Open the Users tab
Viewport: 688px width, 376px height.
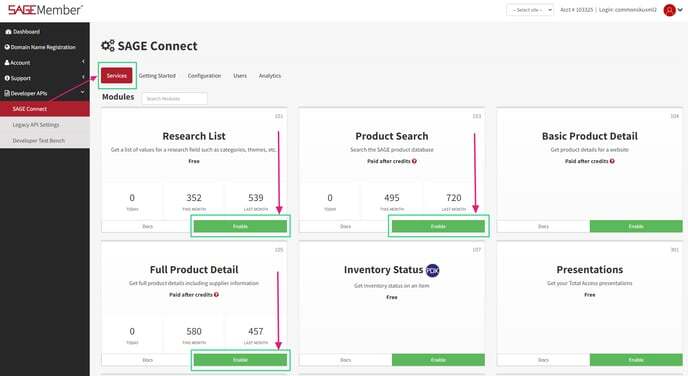click(240, 76)
